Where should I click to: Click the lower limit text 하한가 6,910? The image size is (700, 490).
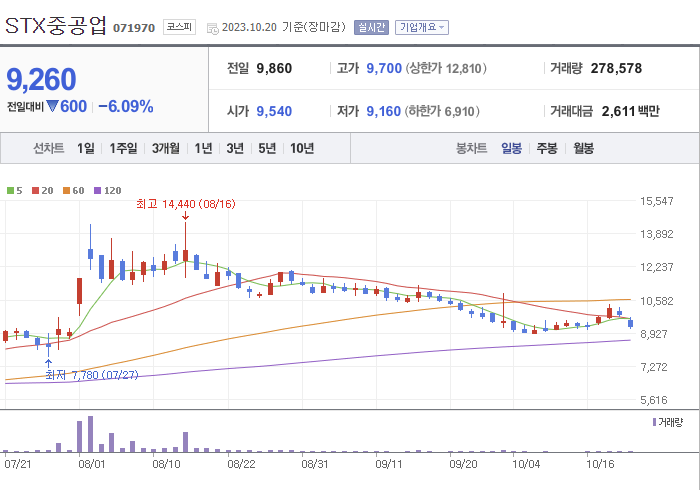[442, 111]
